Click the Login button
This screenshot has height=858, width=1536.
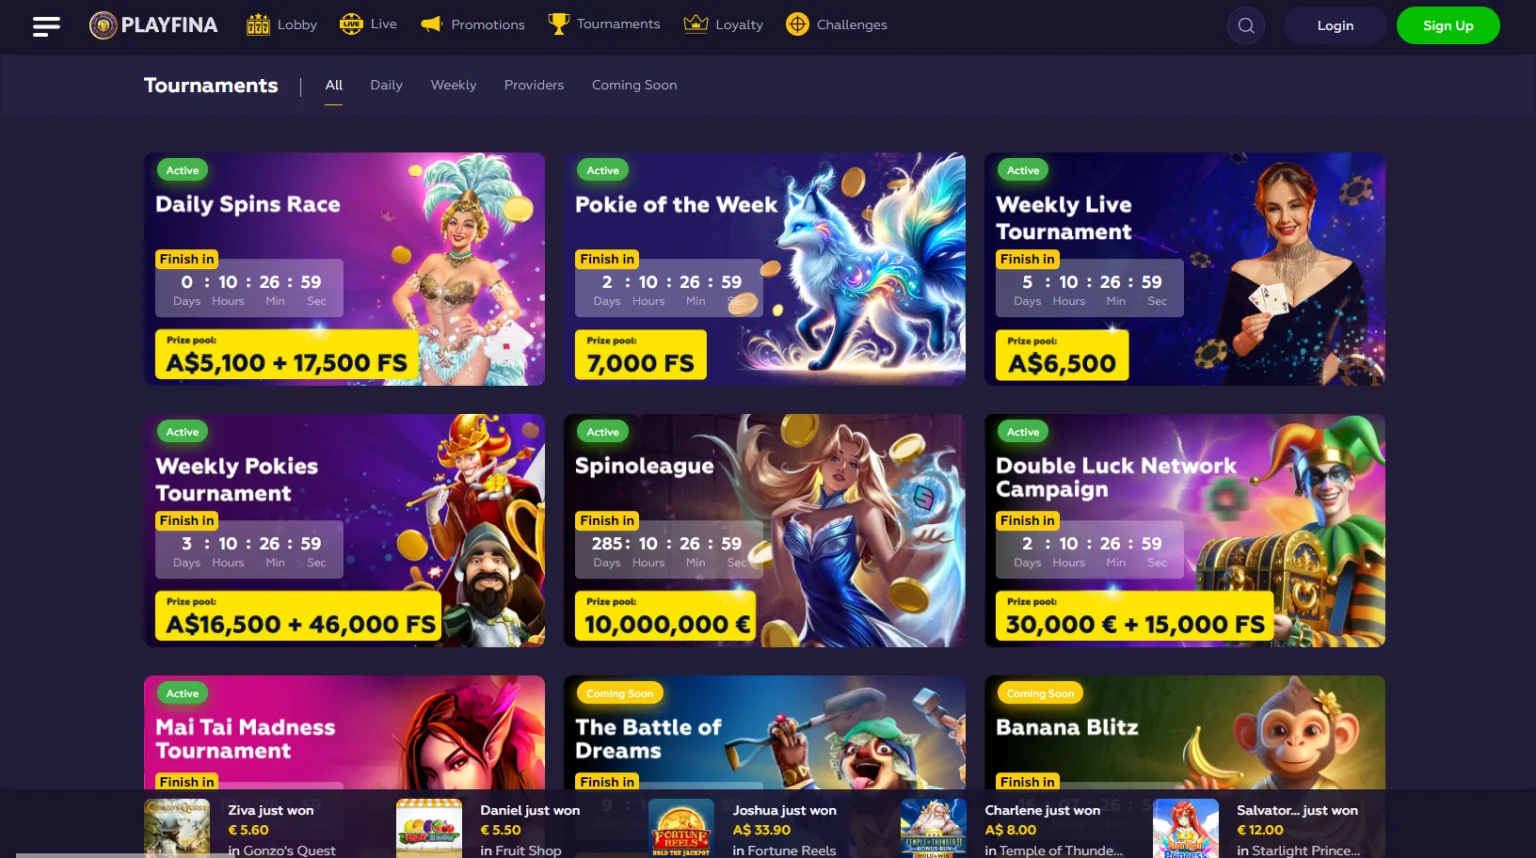(1335, 25)
